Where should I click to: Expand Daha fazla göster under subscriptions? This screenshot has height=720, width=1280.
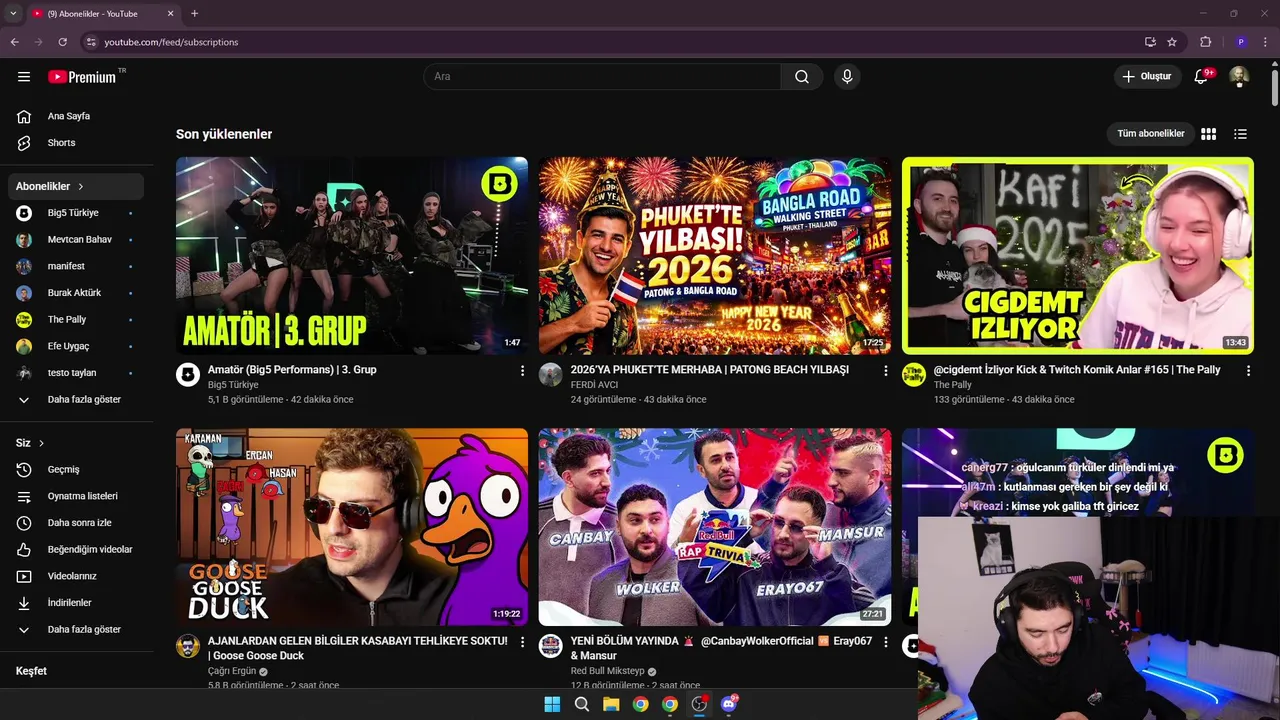(76, 400)
